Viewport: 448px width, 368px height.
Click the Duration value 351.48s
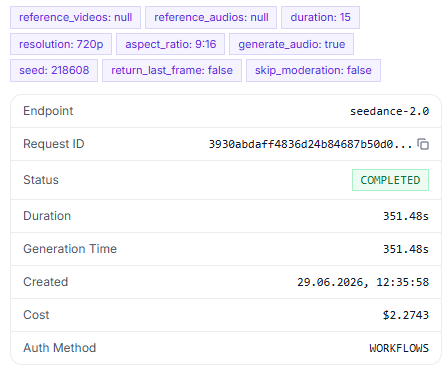pos(406,216)
